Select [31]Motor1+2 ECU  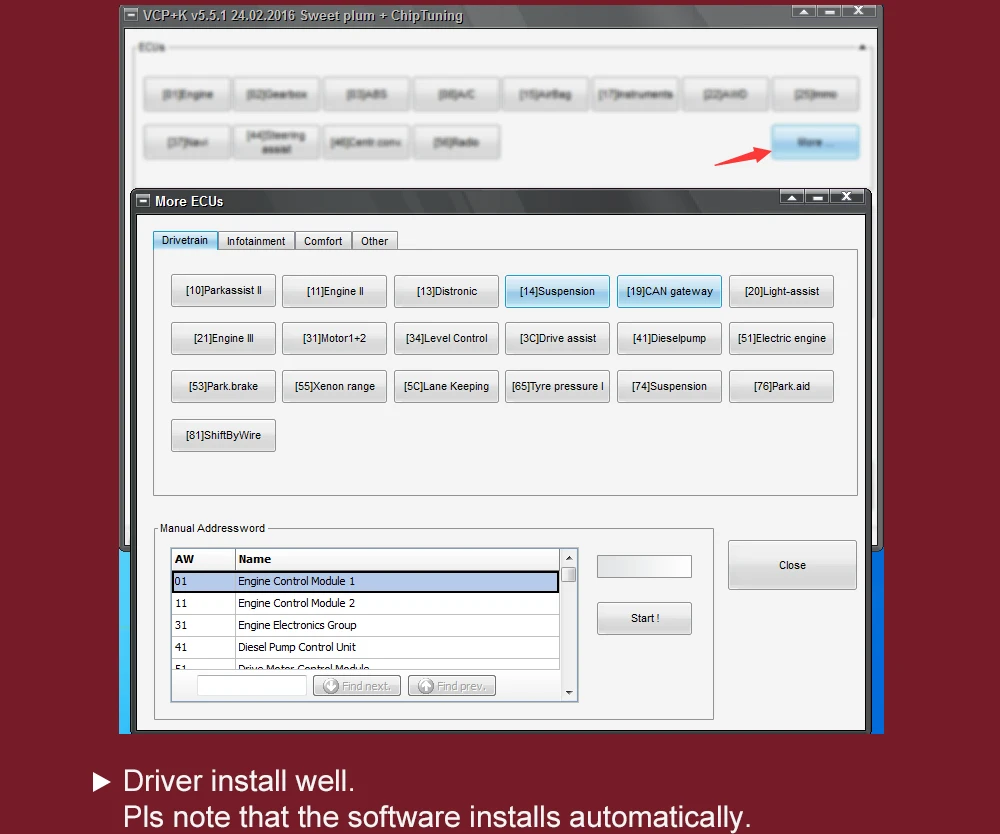click(335, 339)
